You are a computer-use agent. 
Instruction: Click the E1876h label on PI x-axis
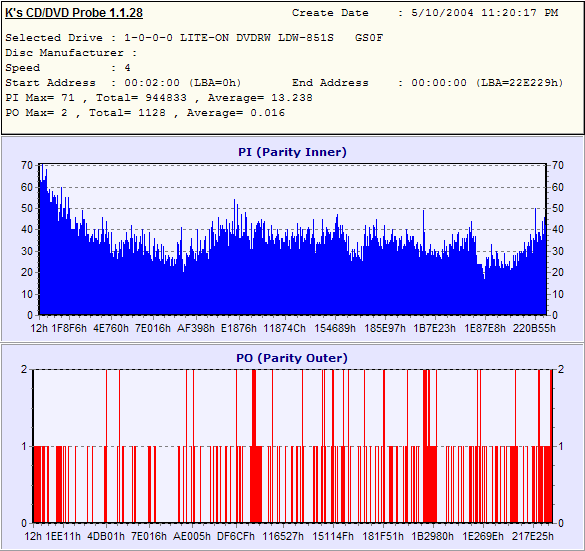point(239,328)
